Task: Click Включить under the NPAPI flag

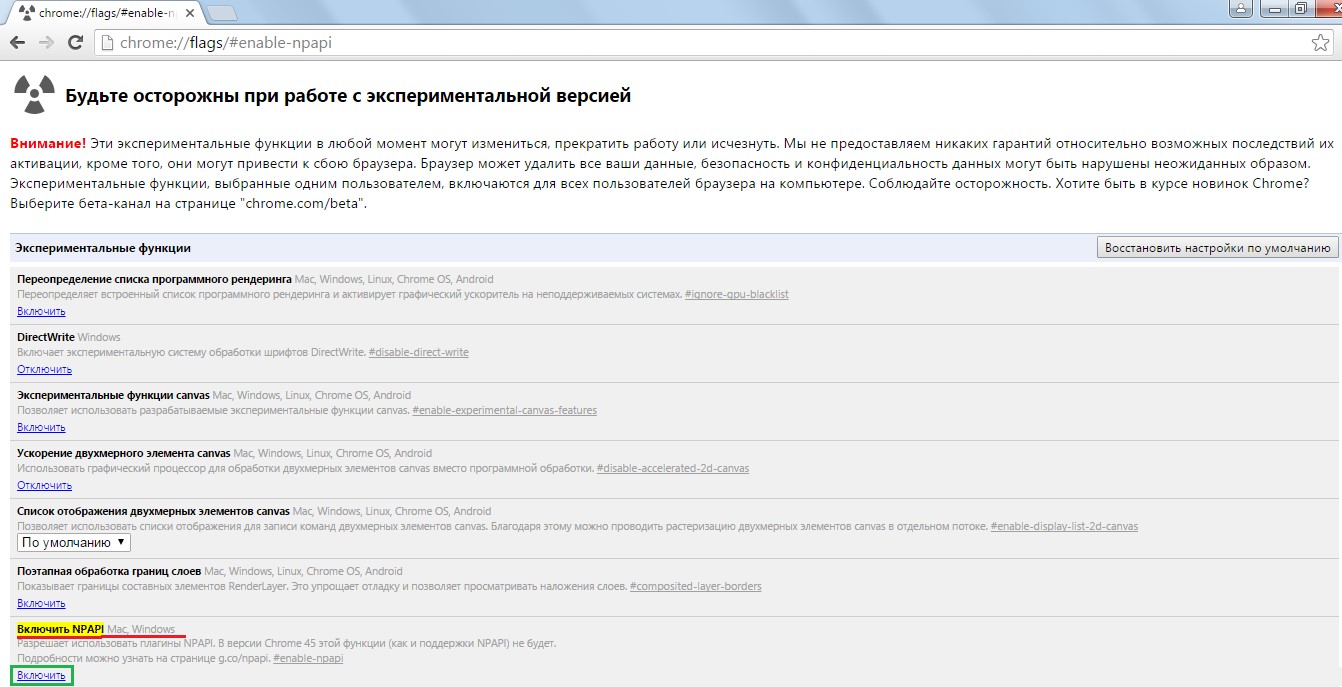Action: 41,675
